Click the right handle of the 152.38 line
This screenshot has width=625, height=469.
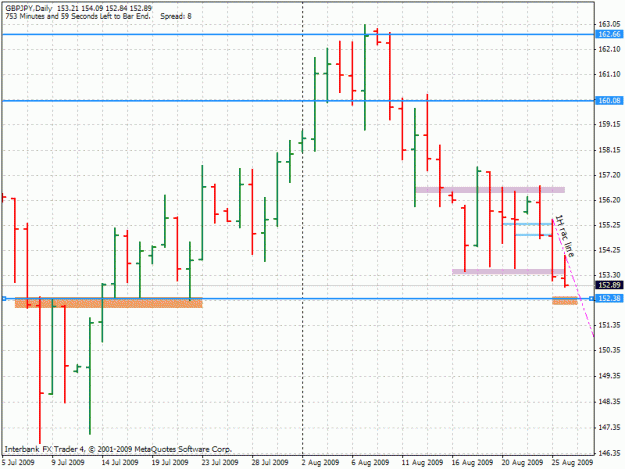(592, 298)
